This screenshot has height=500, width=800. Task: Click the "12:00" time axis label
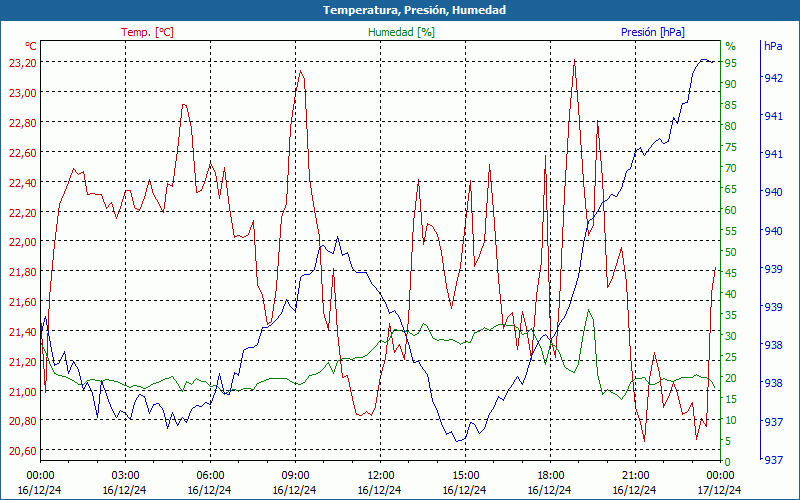click(380, 476)
